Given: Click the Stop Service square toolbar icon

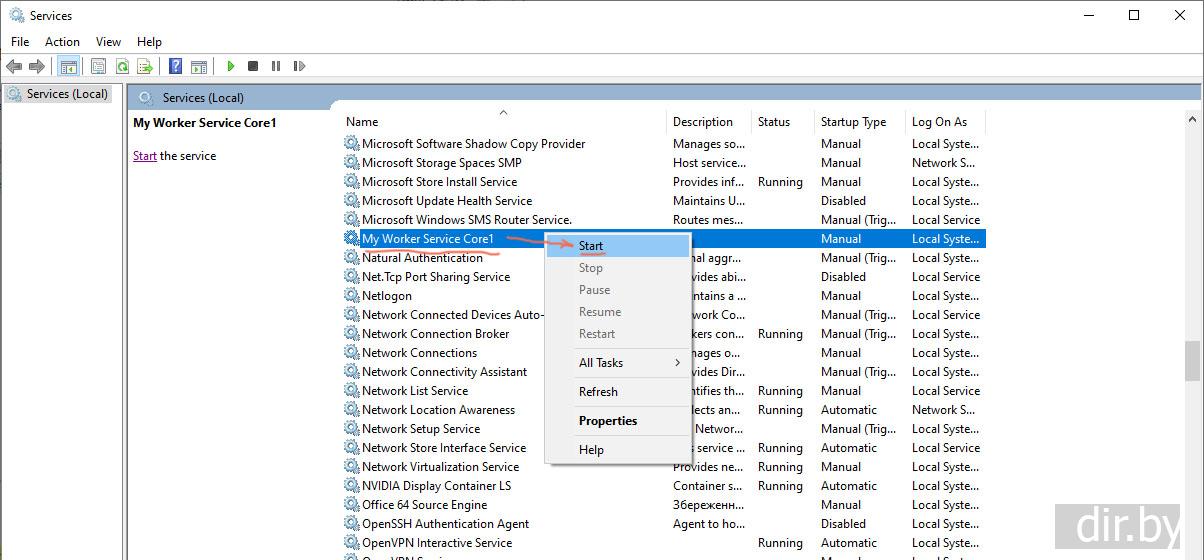Looking at the screenshot, I should tap(253, 66).
